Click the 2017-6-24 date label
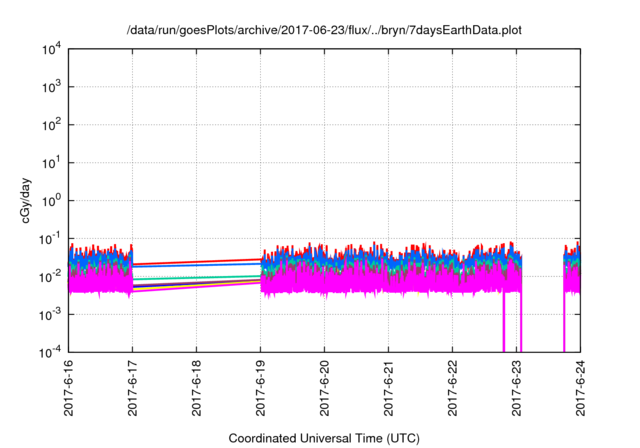The width and height of the screenshot is (640, 448). pos(580,388)
